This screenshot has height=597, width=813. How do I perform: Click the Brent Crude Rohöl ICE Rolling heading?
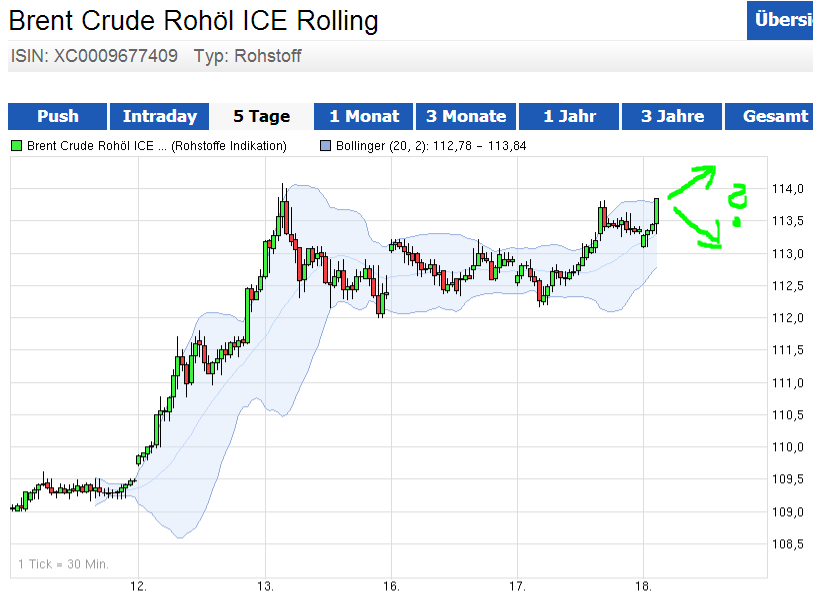point(194,20)
